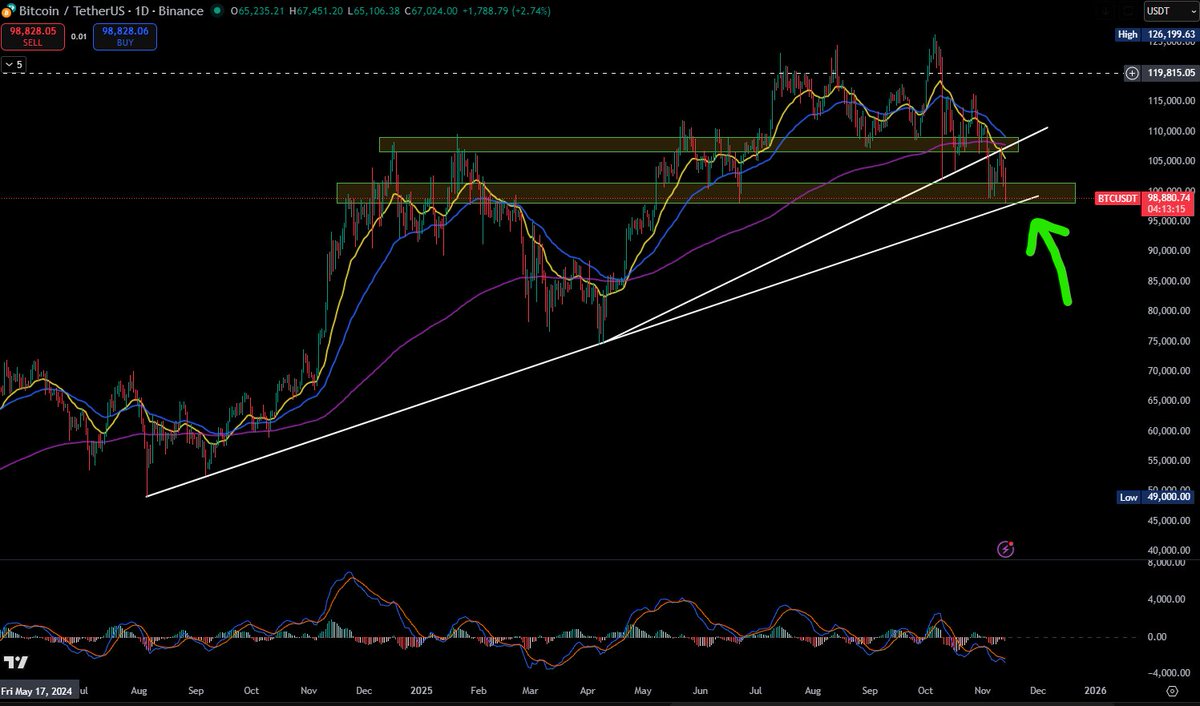Expand the collapsed indicators legend showing 5
This screenshot has width=1200, height=706.
[x=14, y=64]
